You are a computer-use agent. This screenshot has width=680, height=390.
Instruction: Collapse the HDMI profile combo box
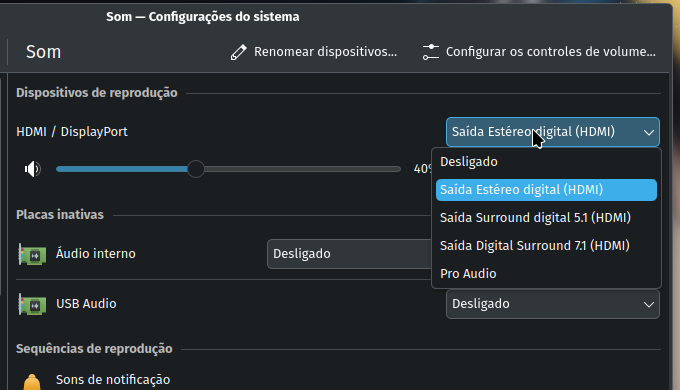click(x=552, y=132)
